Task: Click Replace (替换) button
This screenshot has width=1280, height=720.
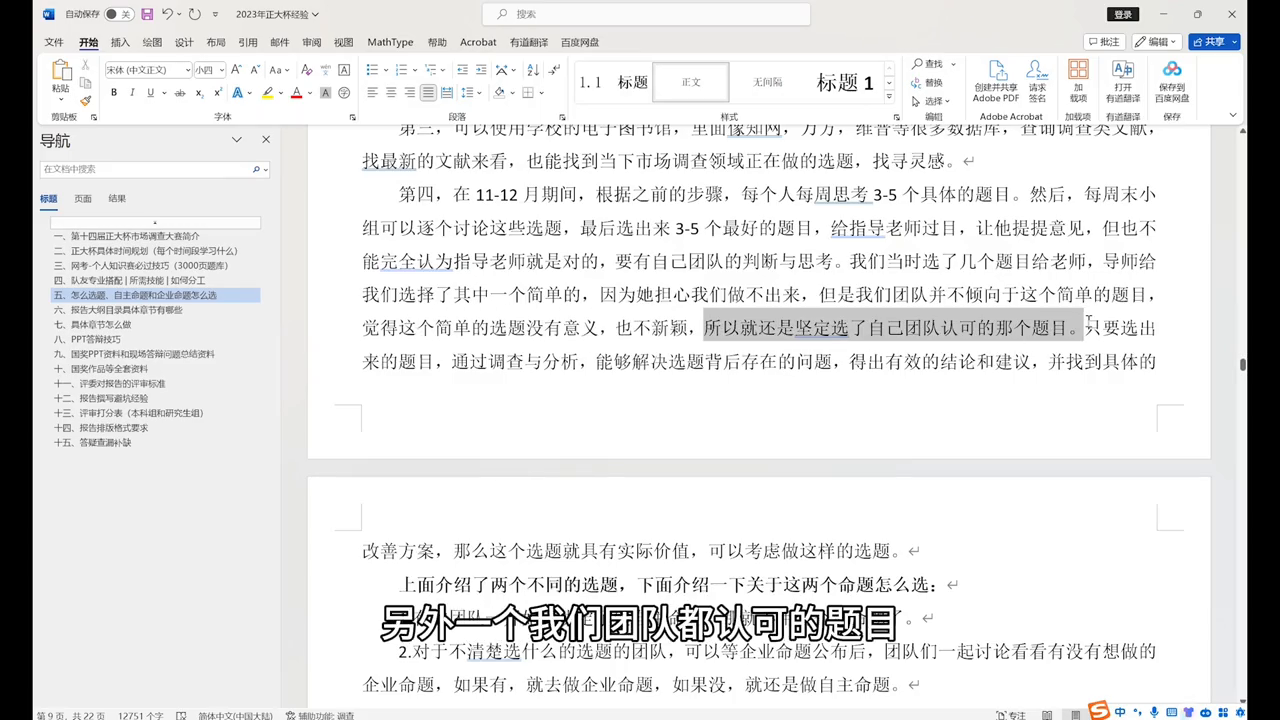Action: point(927,82)
